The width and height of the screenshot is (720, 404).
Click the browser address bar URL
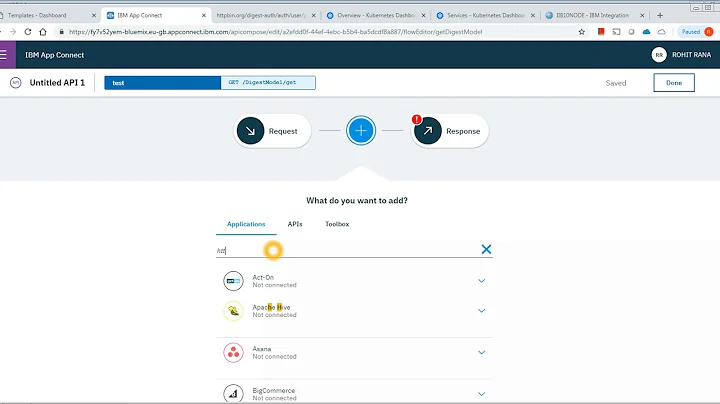(x=276, y=32)
